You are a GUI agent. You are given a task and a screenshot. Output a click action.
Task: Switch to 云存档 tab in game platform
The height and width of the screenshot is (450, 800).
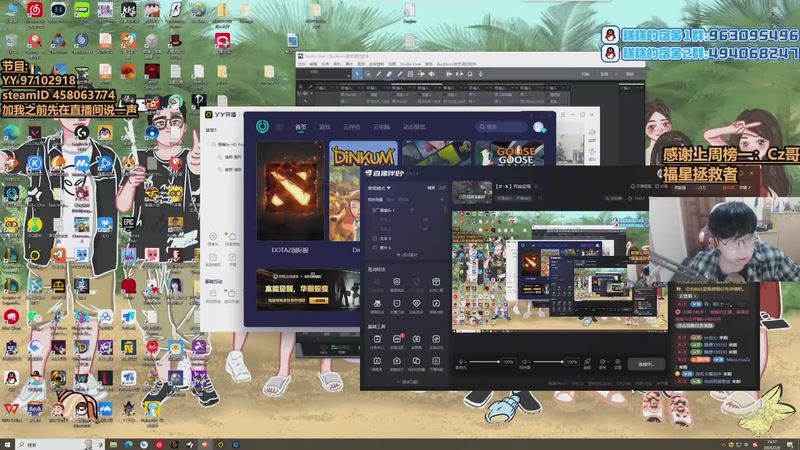tap(352, 127)
